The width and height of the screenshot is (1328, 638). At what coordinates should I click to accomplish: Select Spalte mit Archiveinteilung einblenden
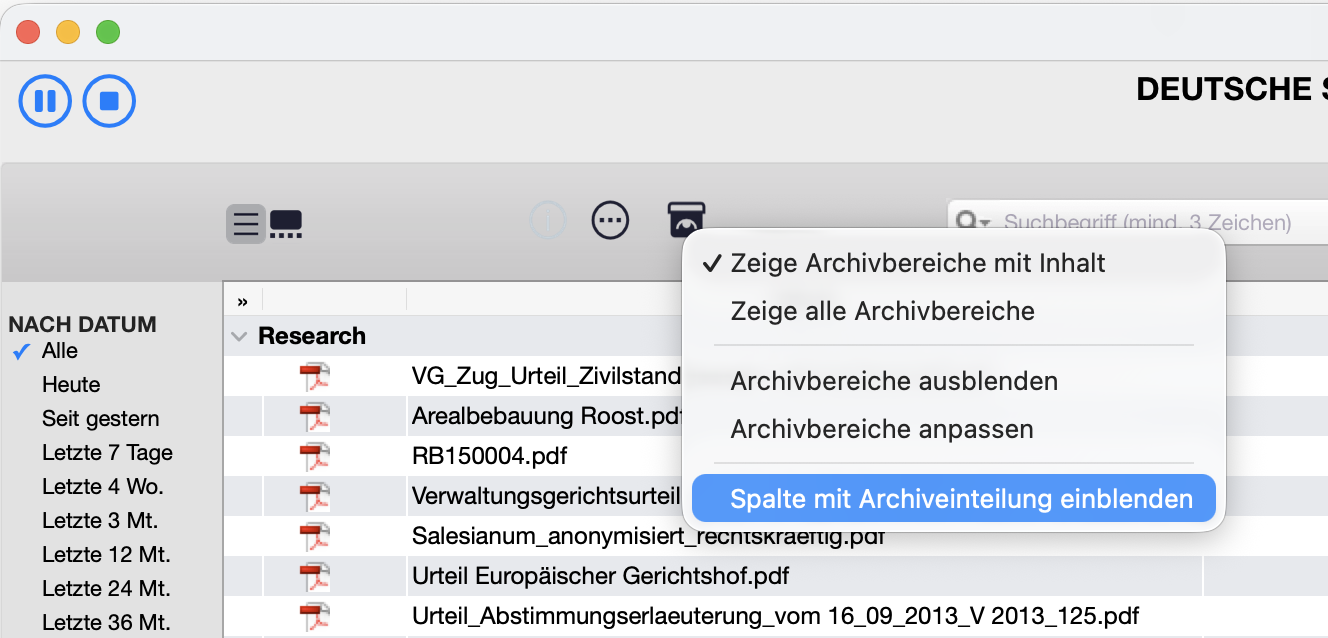954,498
